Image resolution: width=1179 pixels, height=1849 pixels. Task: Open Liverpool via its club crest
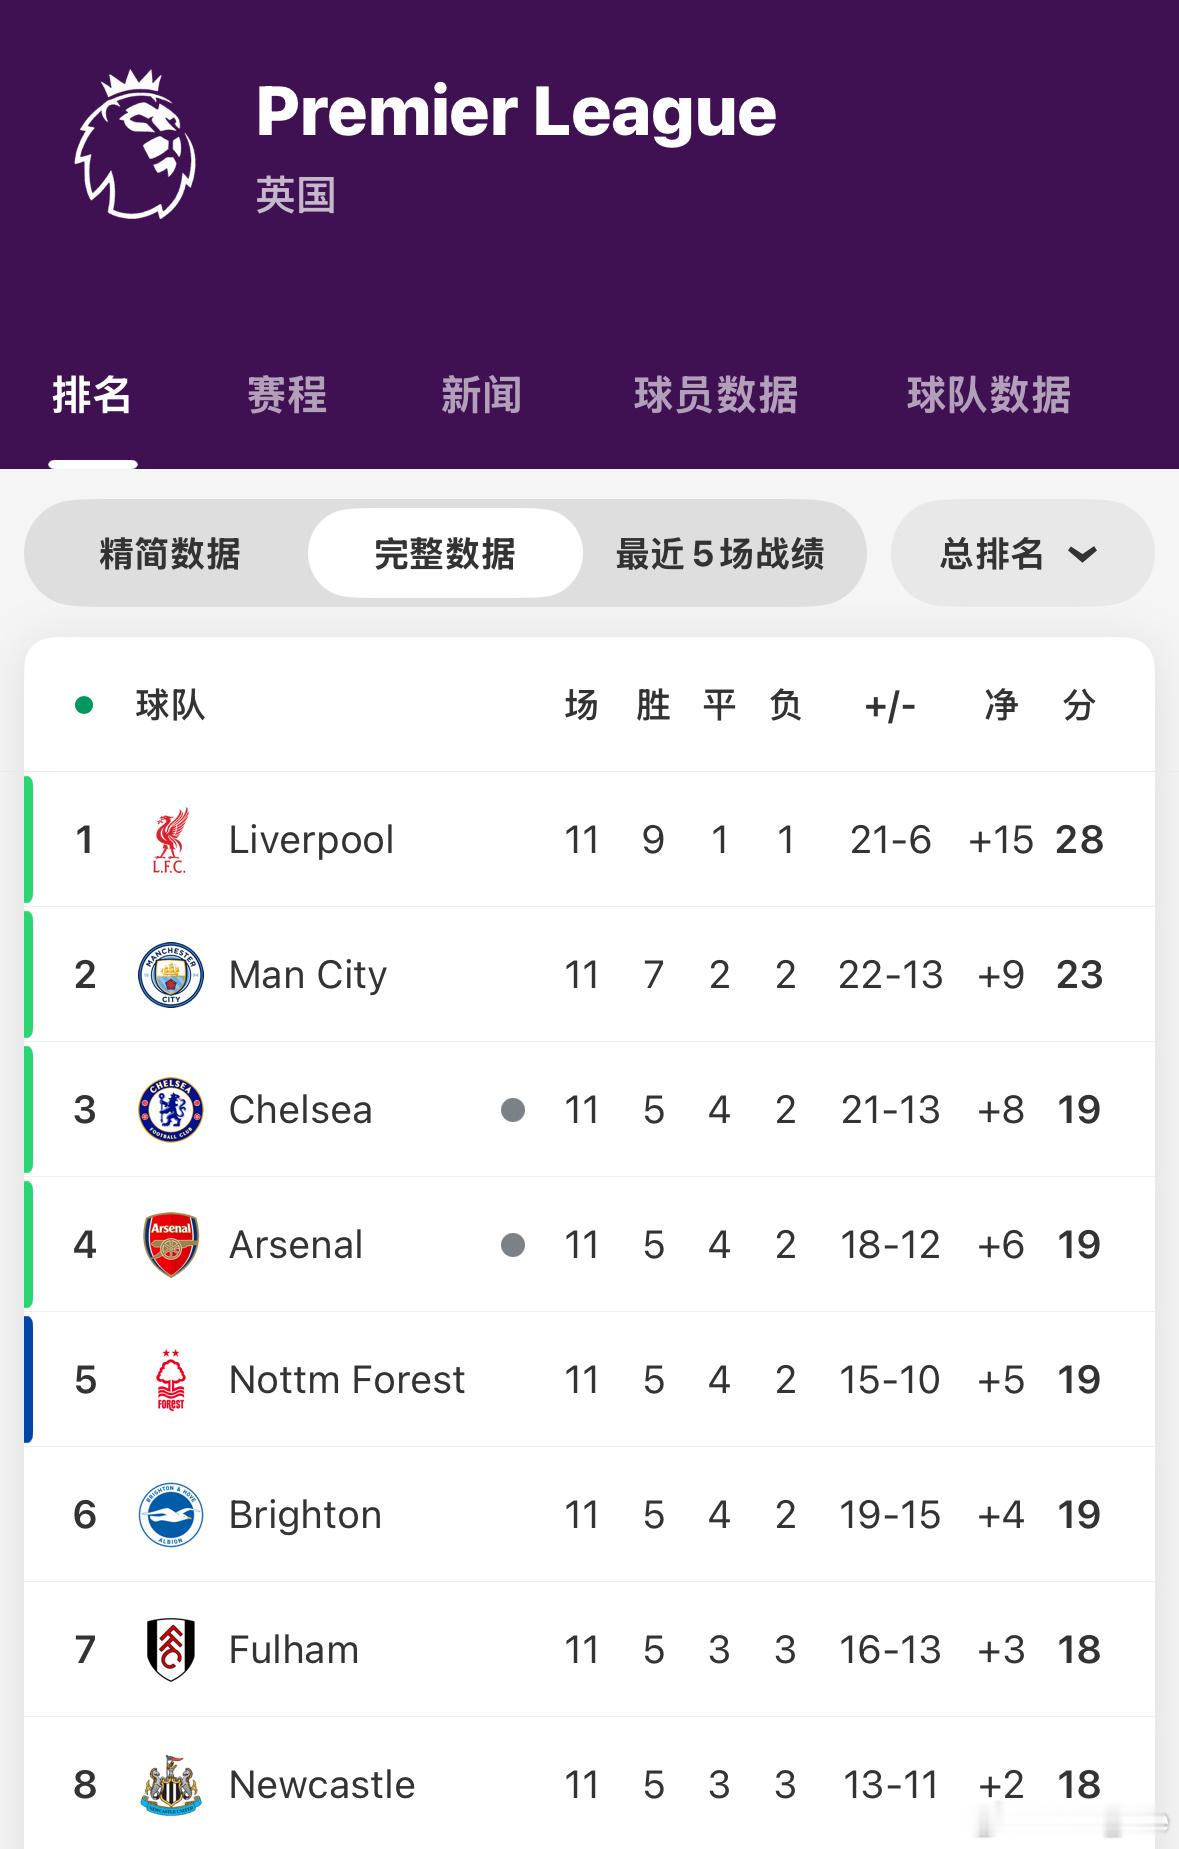coord(170,840)
